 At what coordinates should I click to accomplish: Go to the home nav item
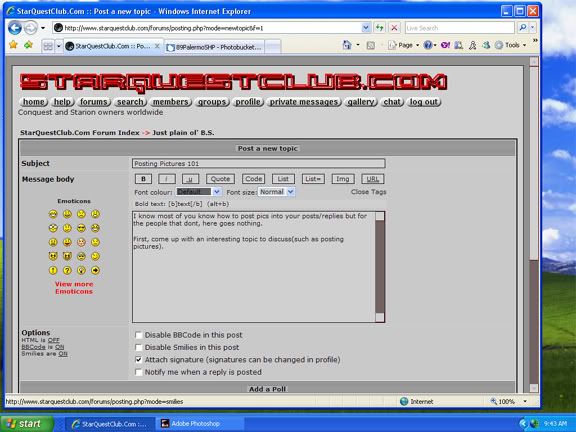pyautogui.click(x=33, y=102)
